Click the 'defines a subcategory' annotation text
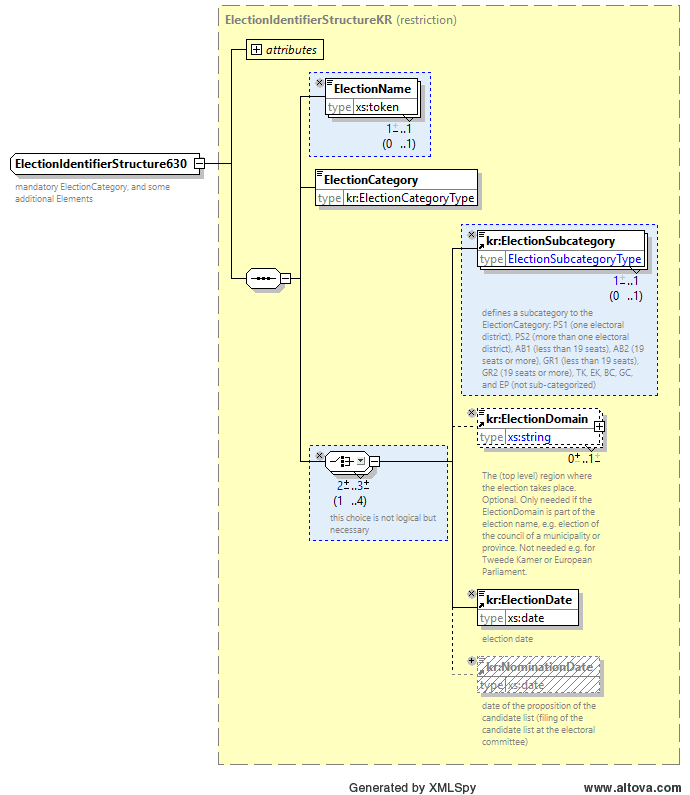This screenshot has width=690, height=795. (563, 349)
